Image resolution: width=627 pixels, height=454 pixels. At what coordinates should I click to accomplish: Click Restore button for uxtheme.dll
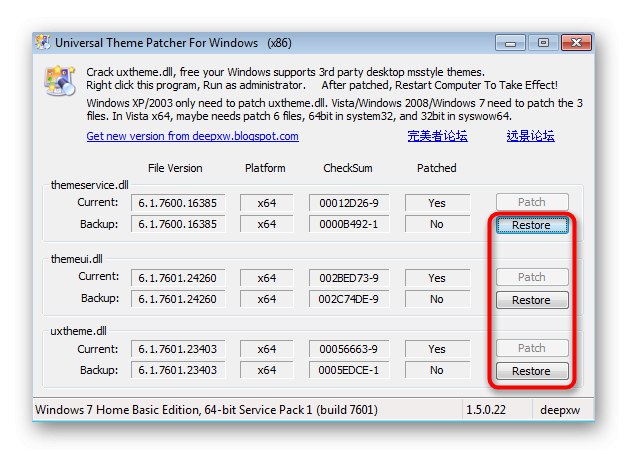[532, 371]
